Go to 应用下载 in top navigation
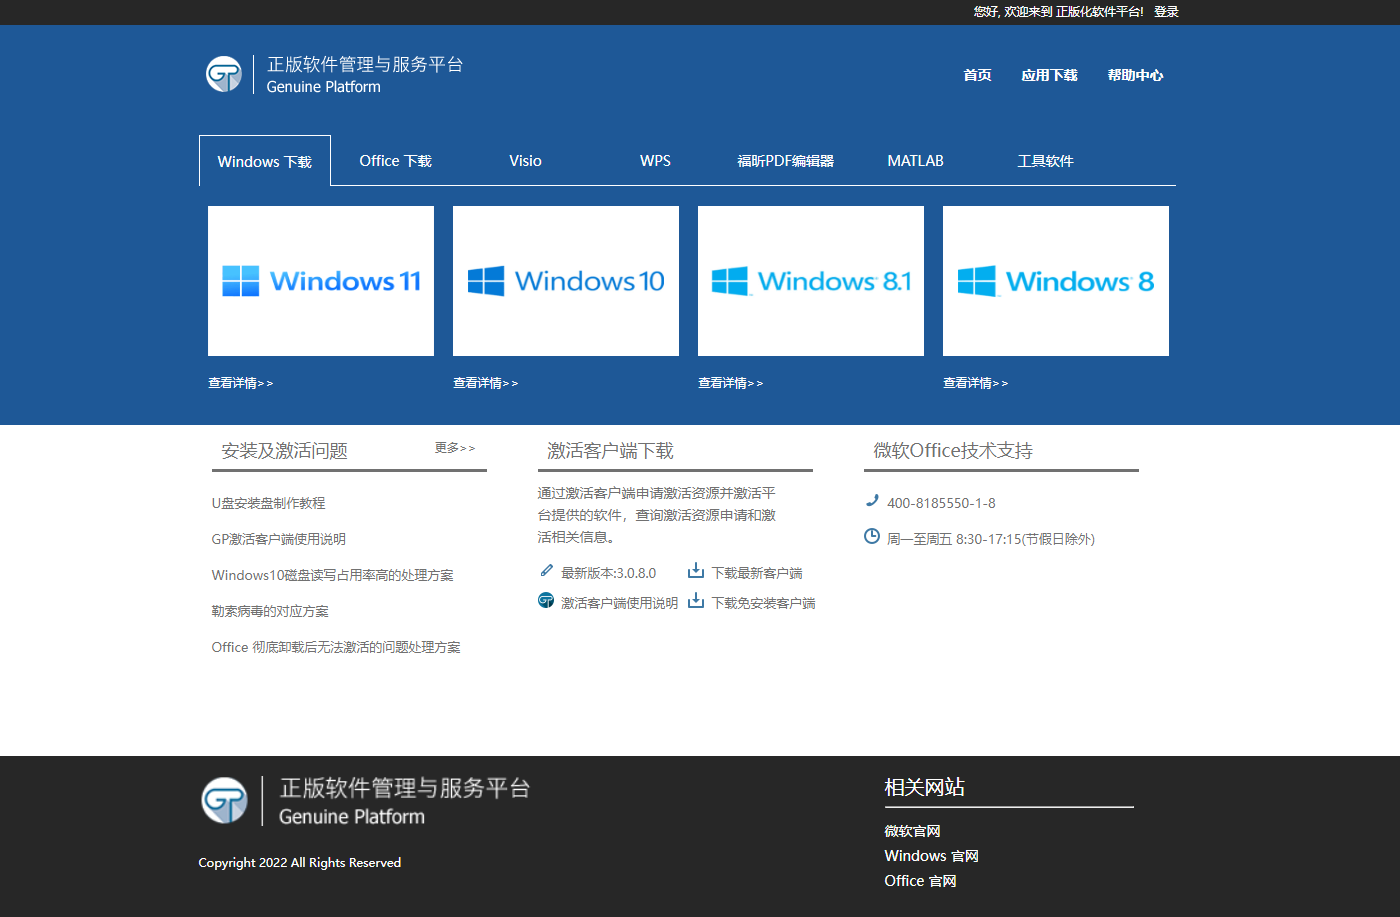This screenshot has width=1400, height=917. [1049, 75]
